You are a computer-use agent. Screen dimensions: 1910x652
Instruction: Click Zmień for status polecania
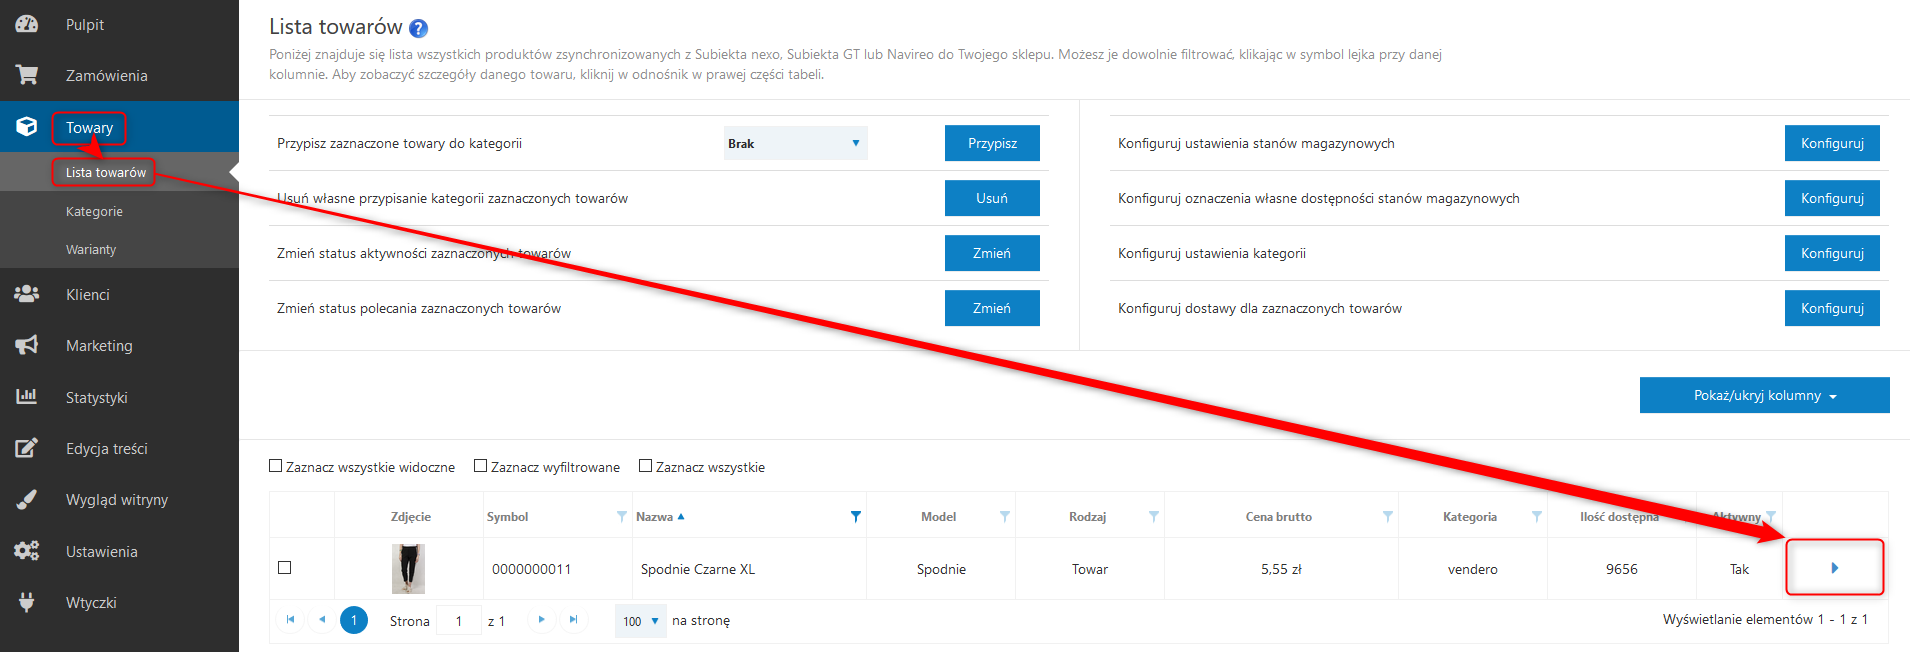click(x=992, y=308)
